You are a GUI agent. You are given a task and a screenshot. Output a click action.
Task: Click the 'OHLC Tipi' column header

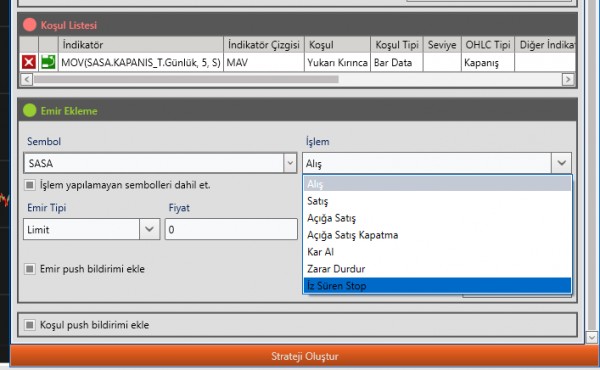(x=488, y=45)
